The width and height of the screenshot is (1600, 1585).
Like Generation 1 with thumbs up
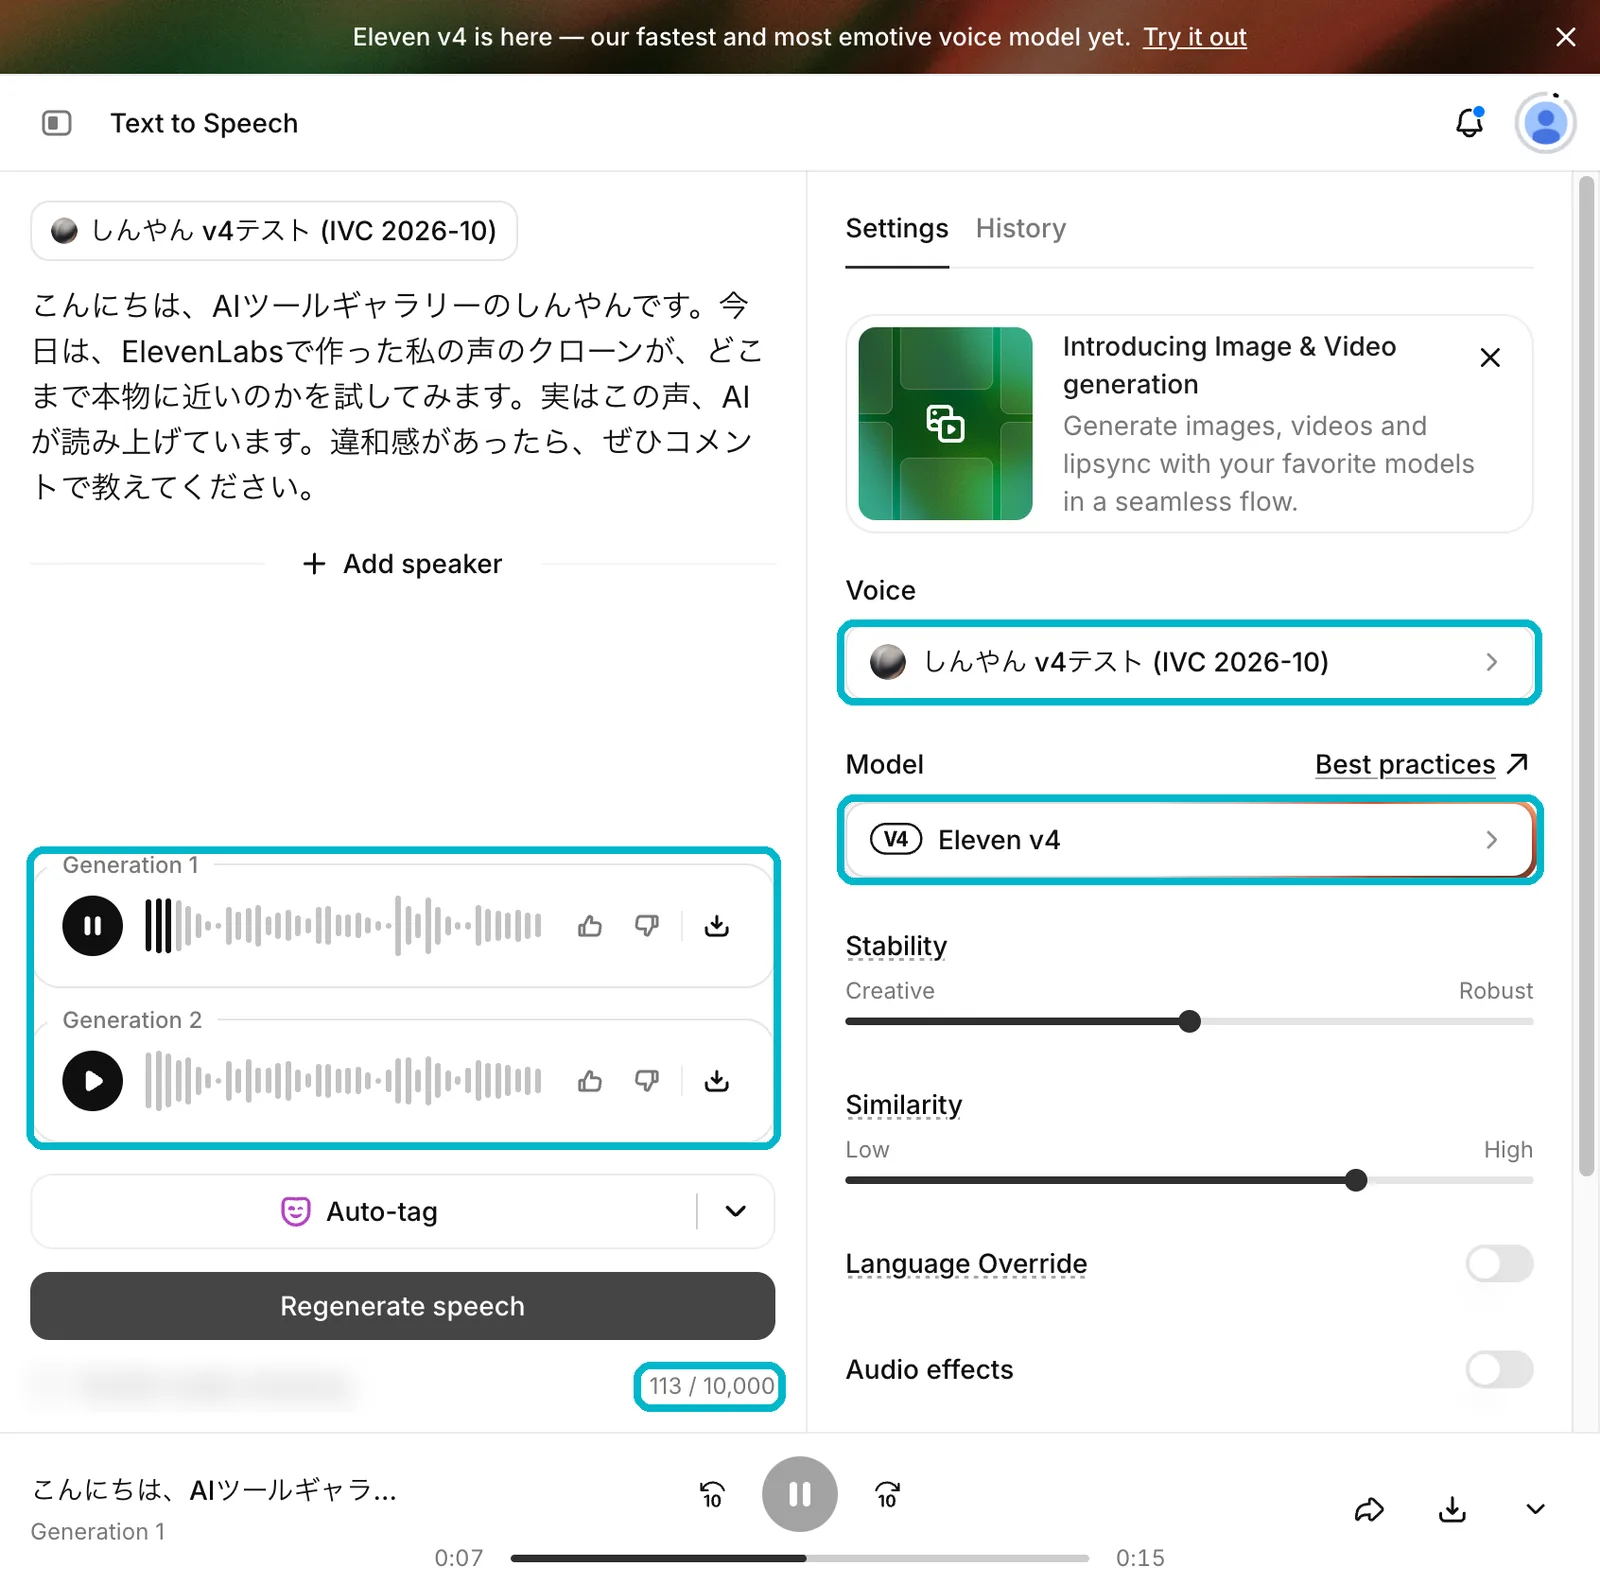590,926
